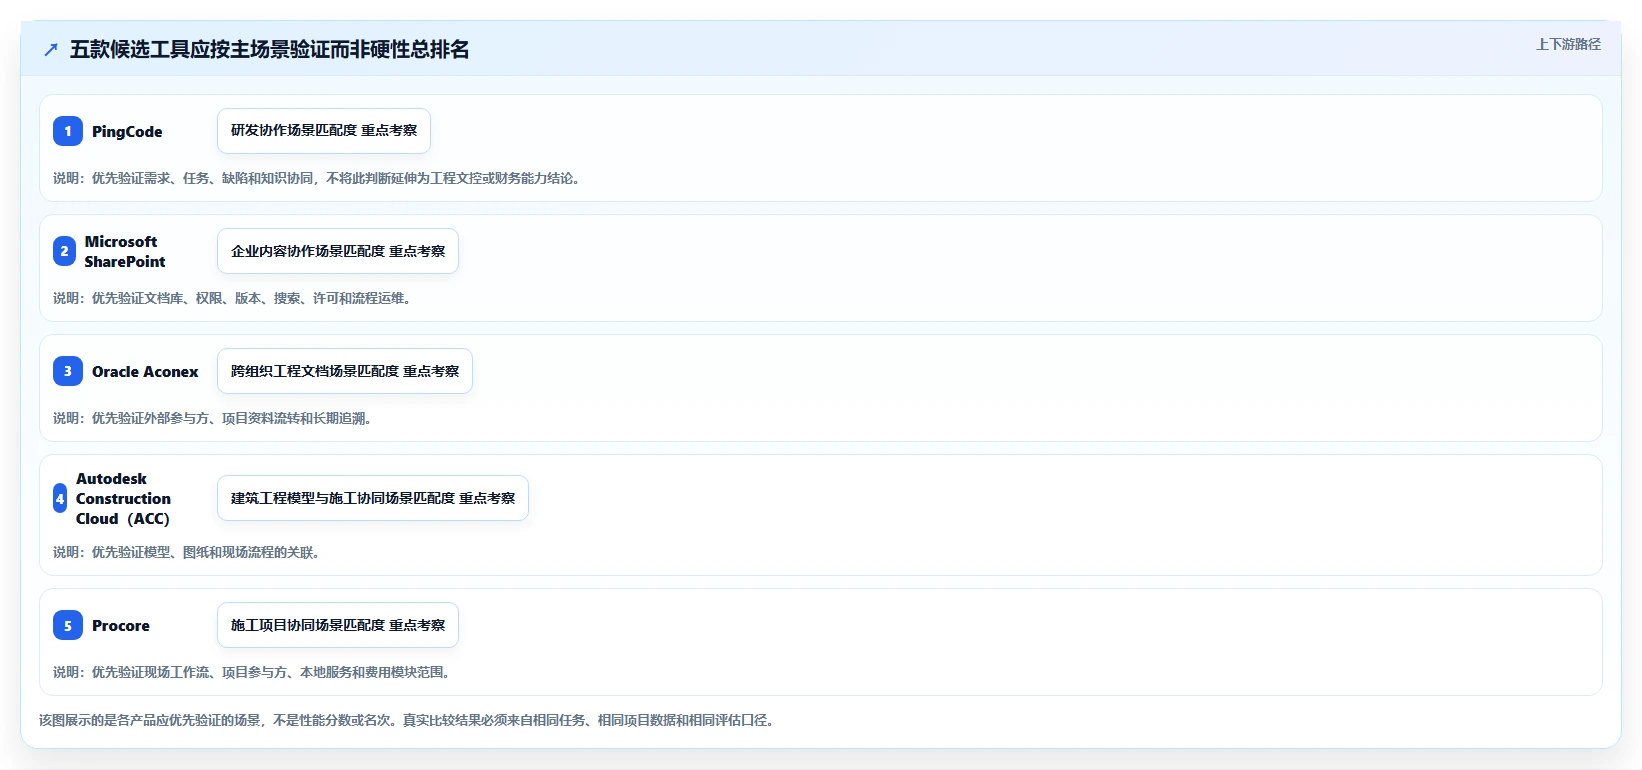Viewport: 1642px width, 770px height.
Task: Select the Procore product name
Action: coord(121,626)
